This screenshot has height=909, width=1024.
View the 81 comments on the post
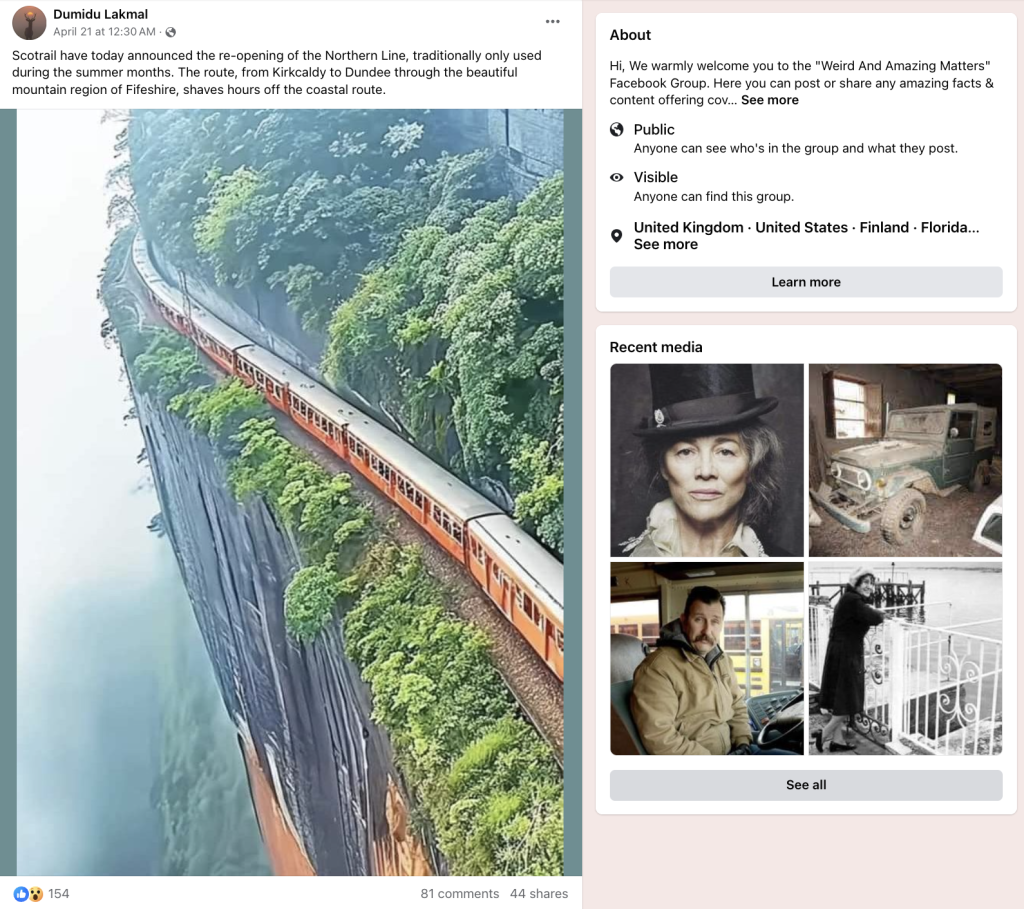(x=459, y=893)
